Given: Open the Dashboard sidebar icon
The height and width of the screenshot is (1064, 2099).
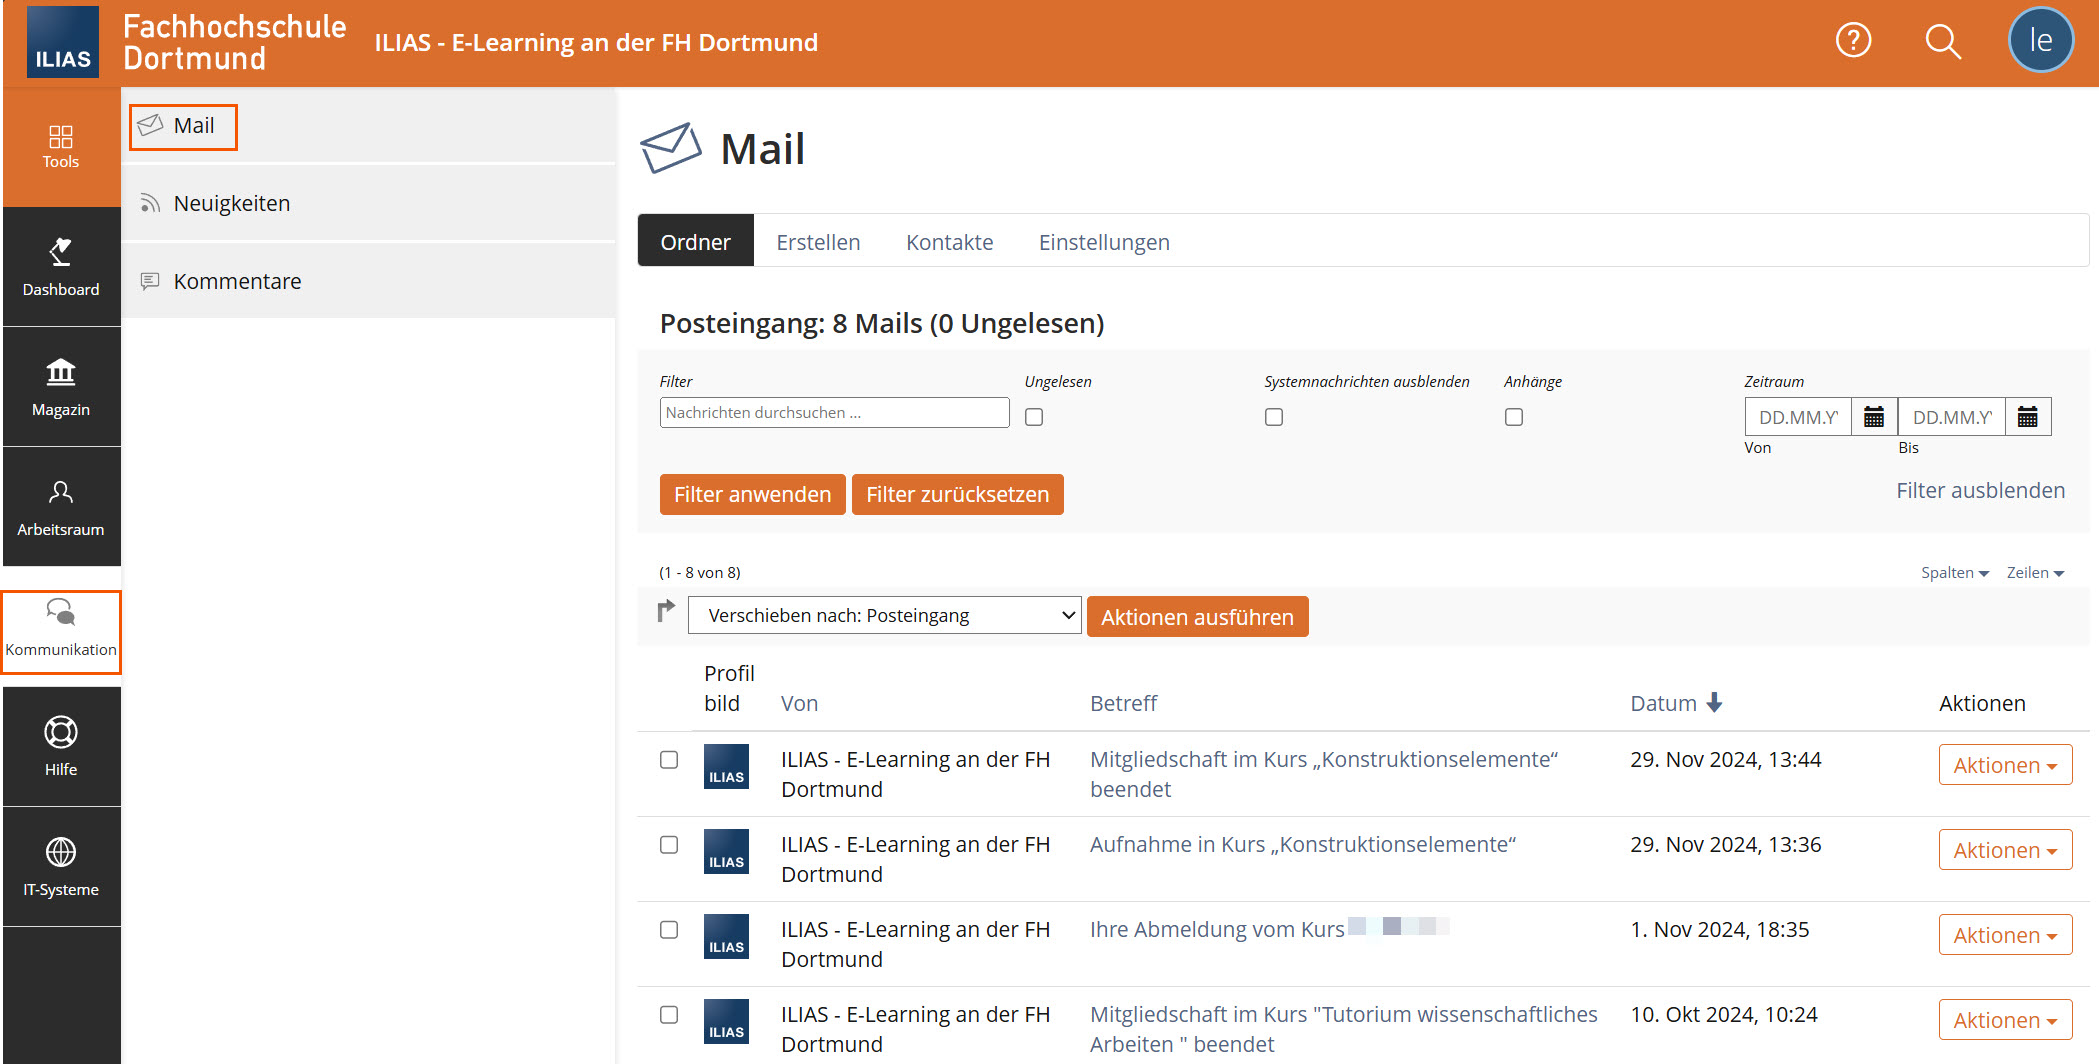Looking at the screenshot, I should click(60, 267).
